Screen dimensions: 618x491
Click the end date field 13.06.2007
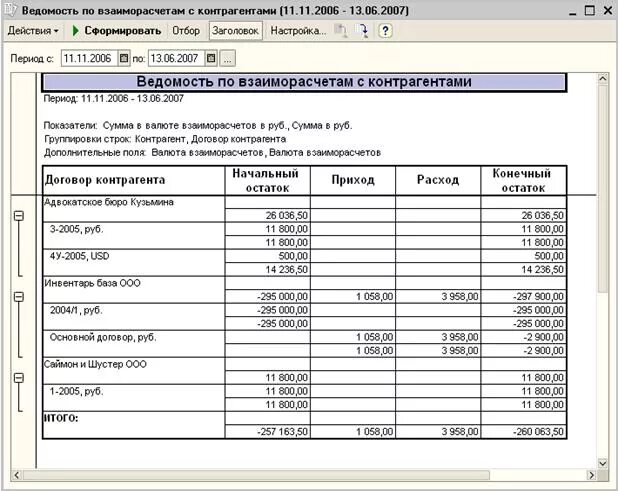pyautogui.click(x=176, y=59)
